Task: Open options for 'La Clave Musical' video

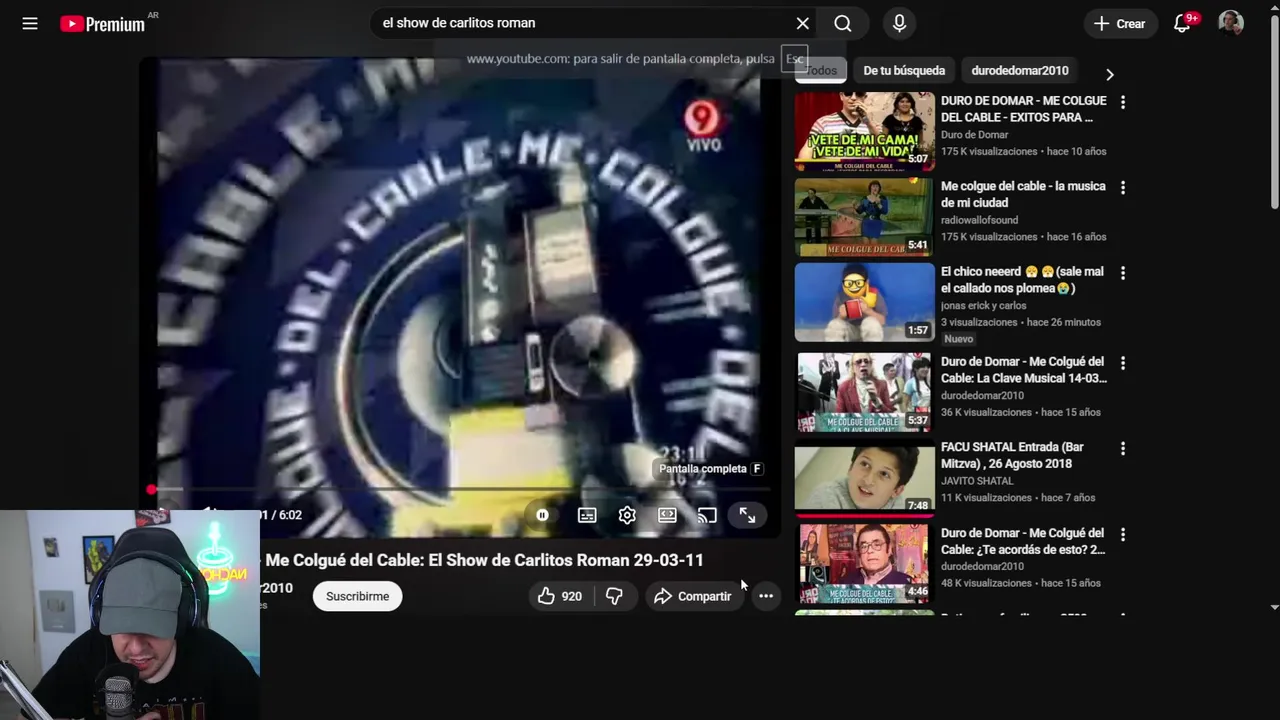Action: [x=1123, y=363]
